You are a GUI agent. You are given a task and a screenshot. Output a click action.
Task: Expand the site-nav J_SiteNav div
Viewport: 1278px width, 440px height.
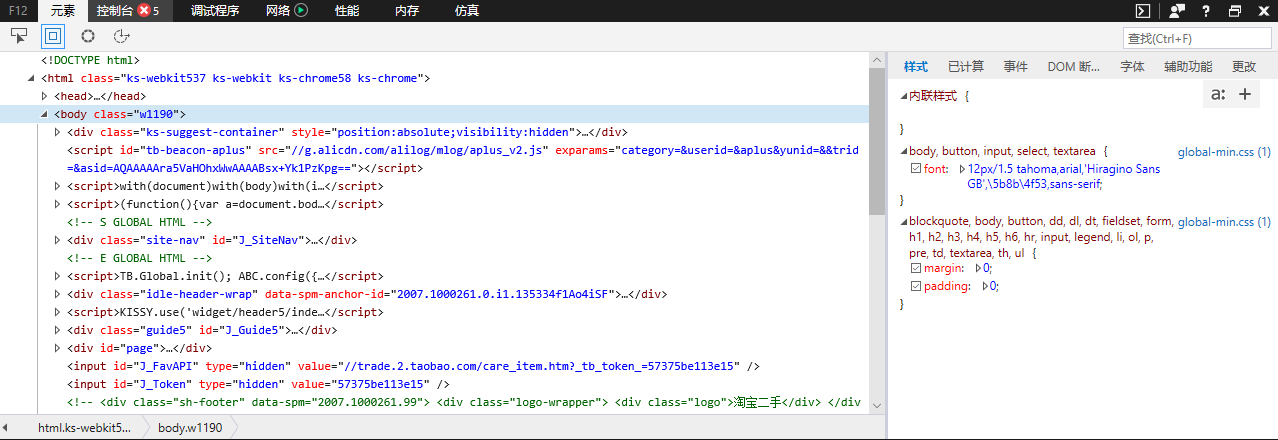[57, 240]
